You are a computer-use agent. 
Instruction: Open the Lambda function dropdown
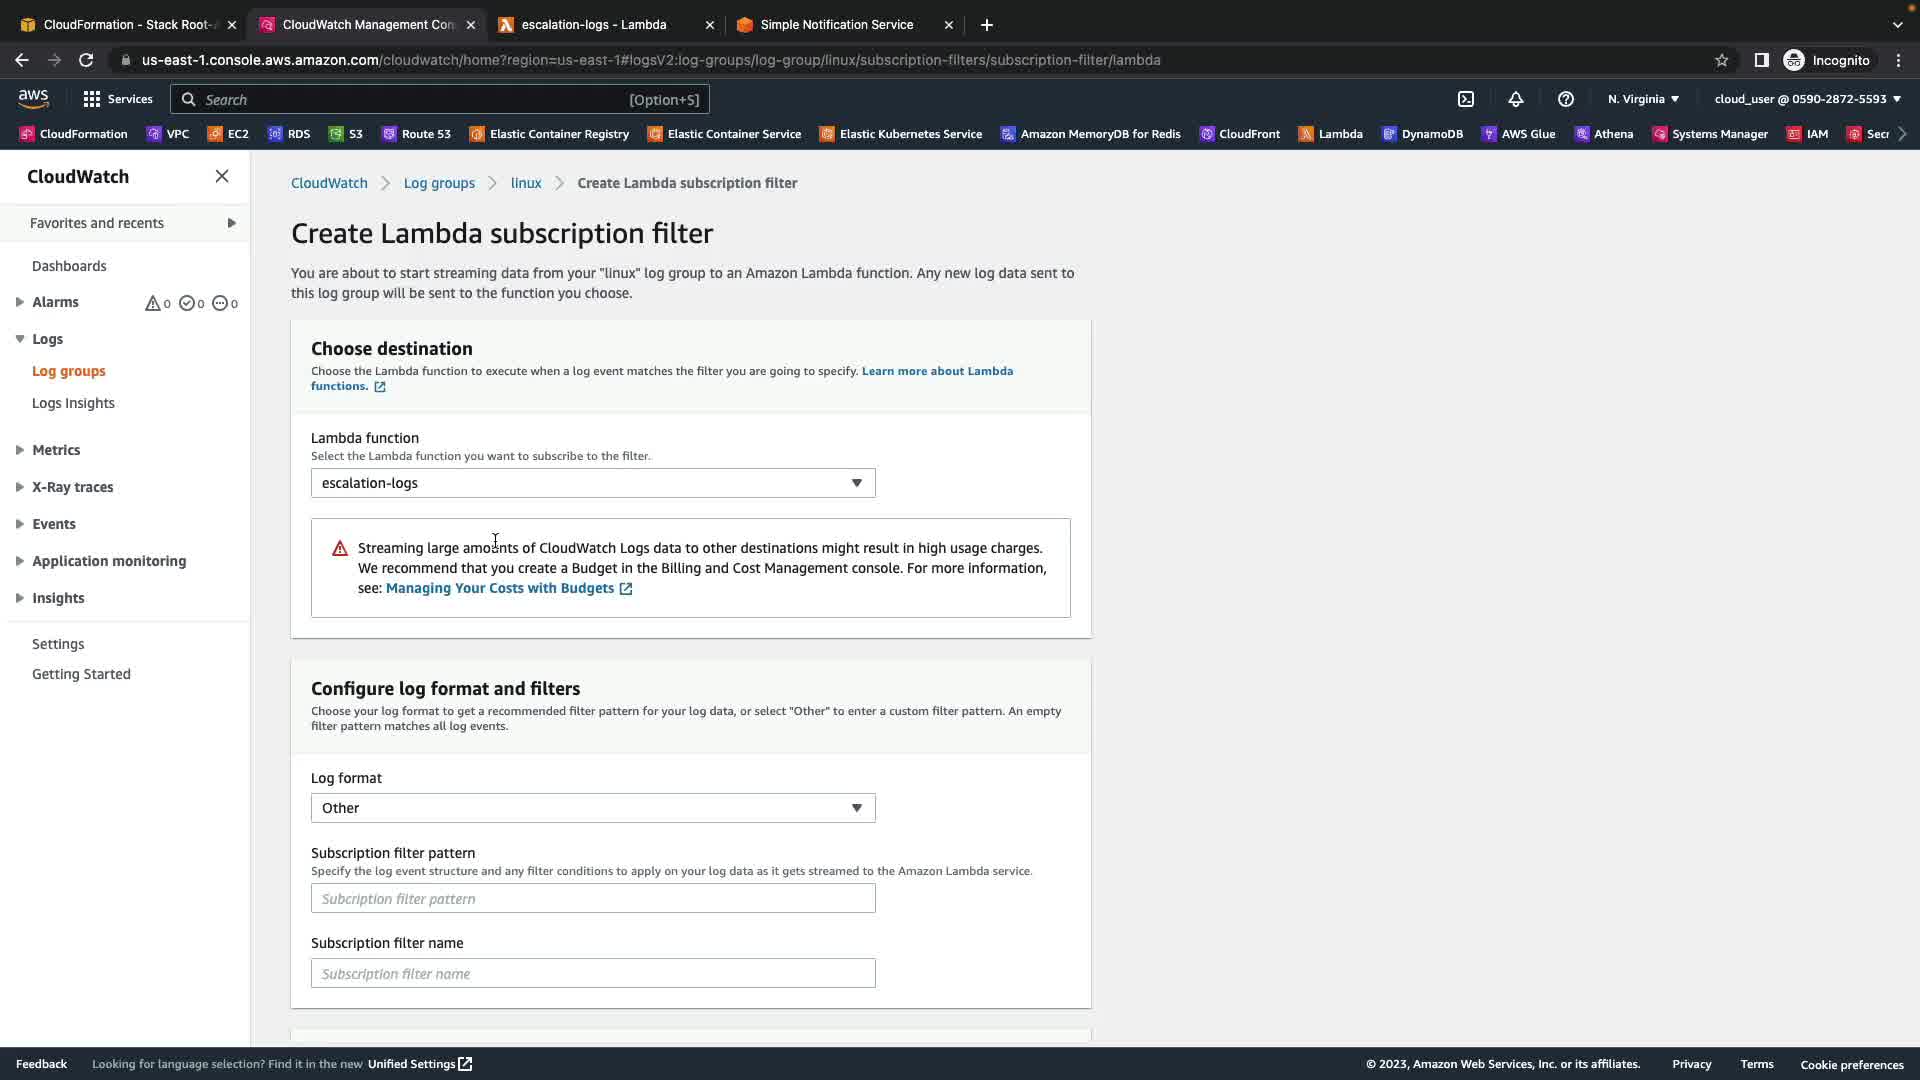pyautogui.click(x=593, y=483)
